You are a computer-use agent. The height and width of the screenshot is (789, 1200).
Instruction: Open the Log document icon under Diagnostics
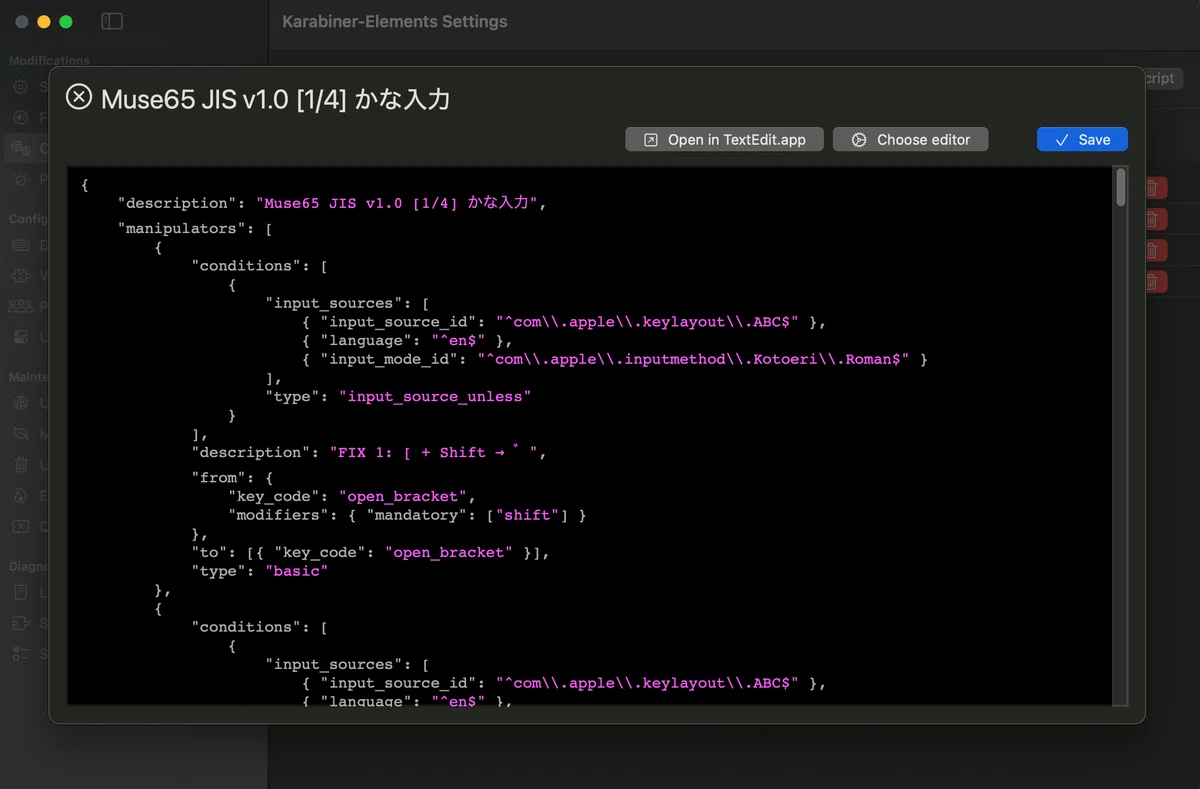pos(21,592)
